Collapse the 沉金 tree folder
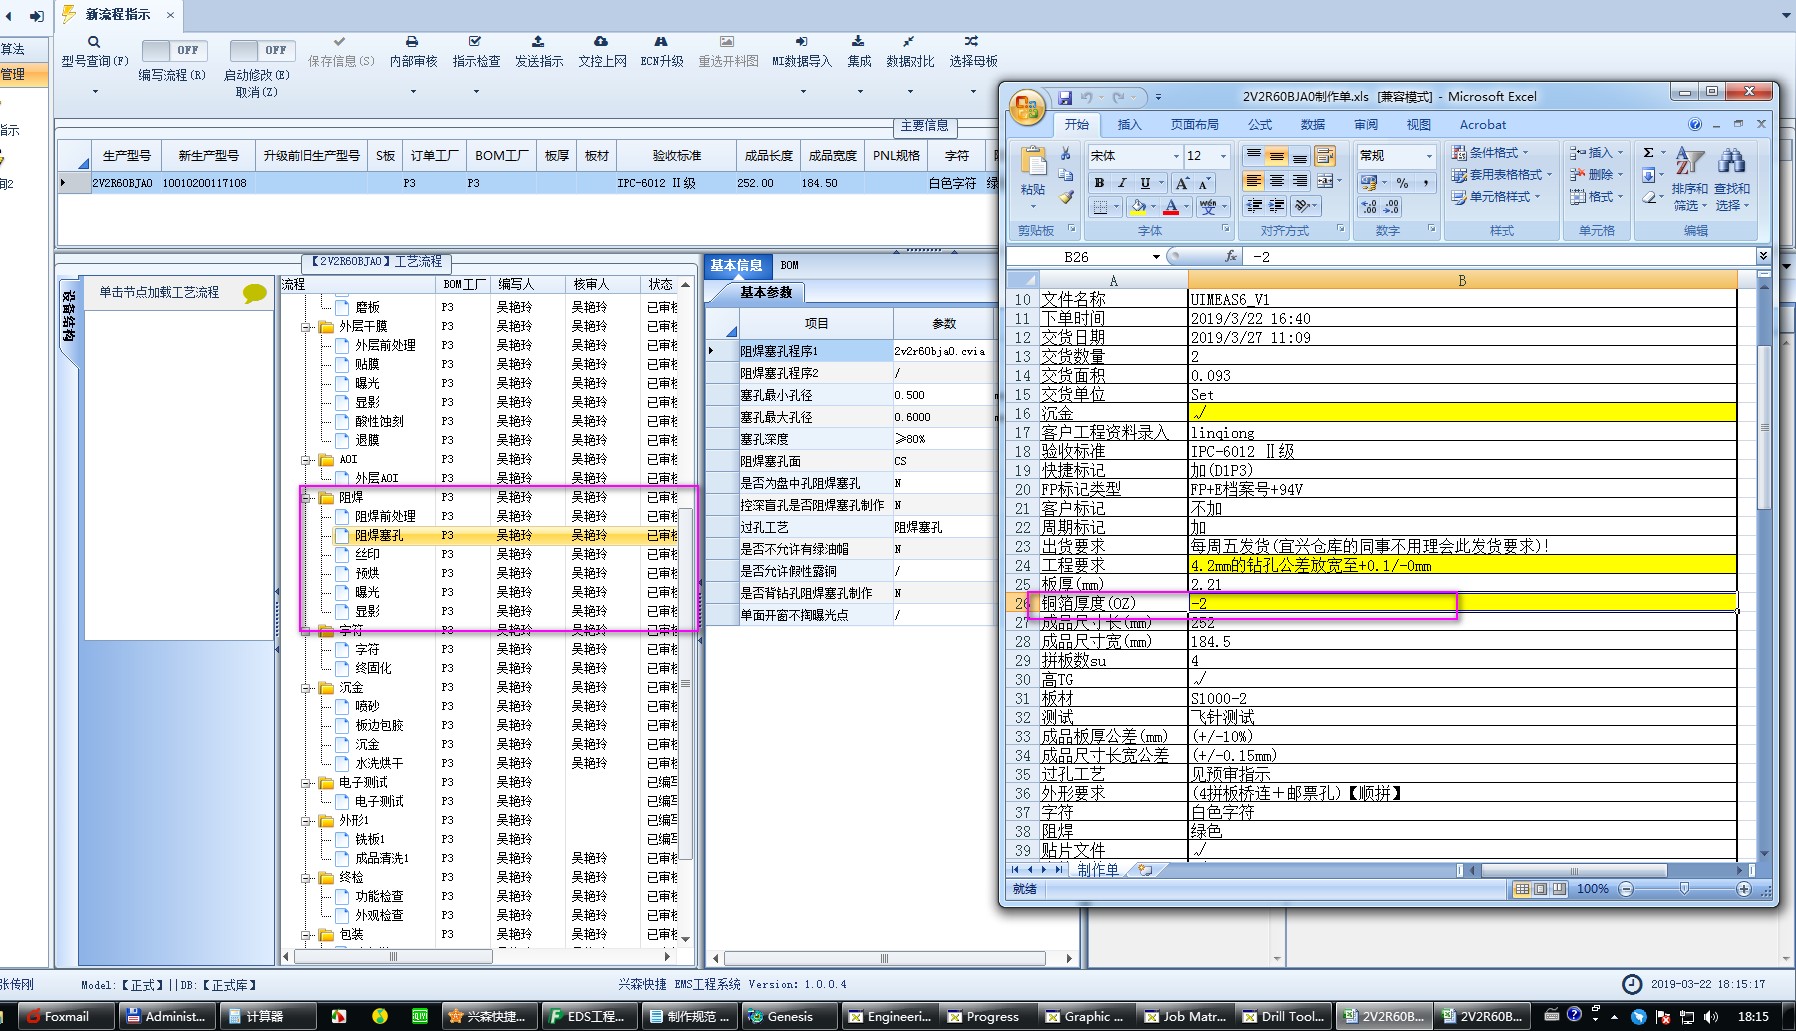This screenshot has width=1796, height=1031. pos(306,687)
